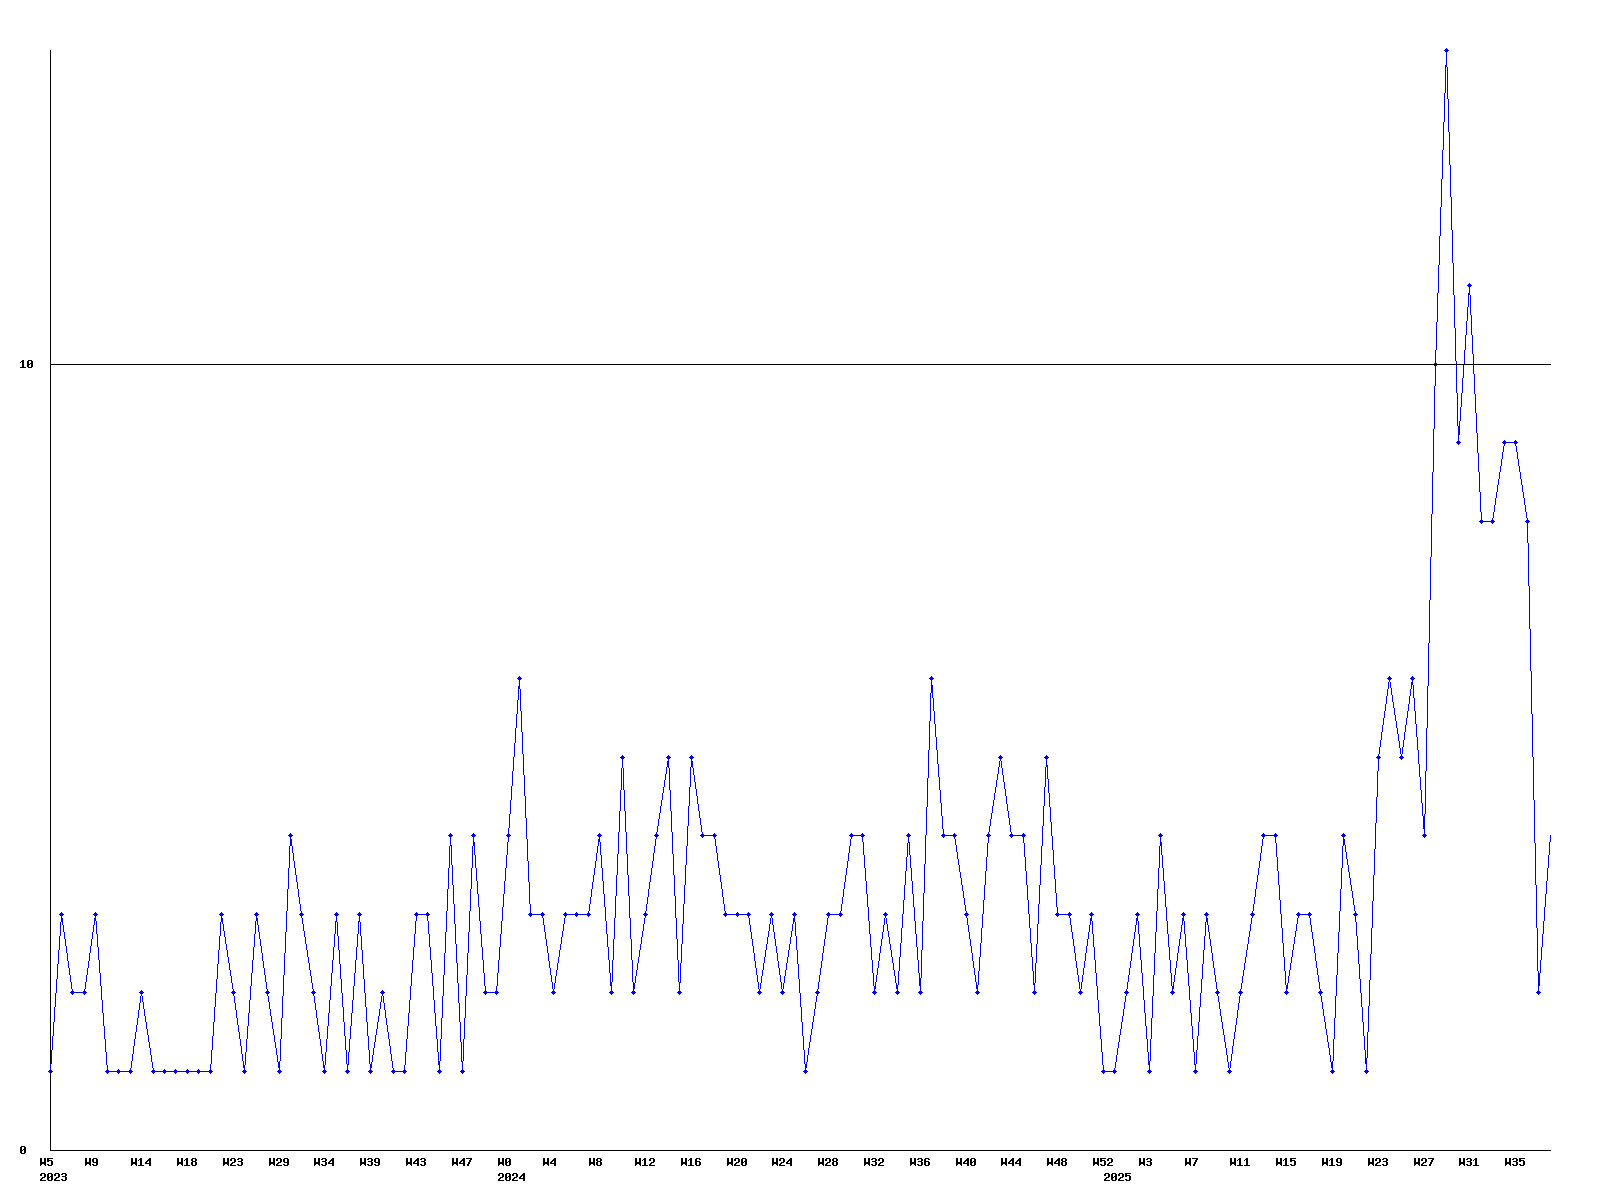Select the W16 axis label
Image resolution: width=1600 pixels, height=1200 pixels.
(x=691, y=1162)
